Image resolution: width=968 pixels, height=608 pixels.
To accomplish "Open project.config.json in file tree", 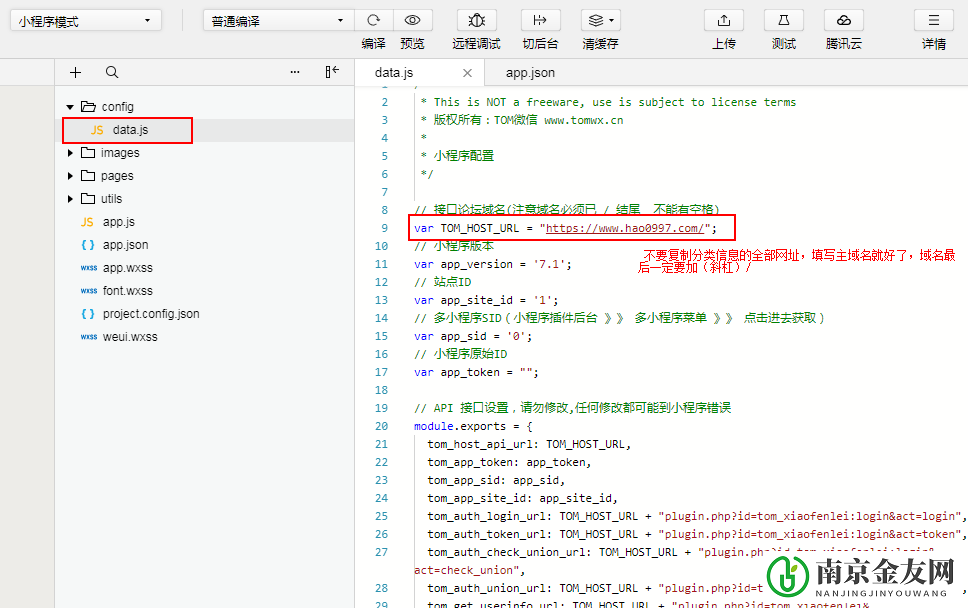I will pyautogui.click(x=150, y=314).
